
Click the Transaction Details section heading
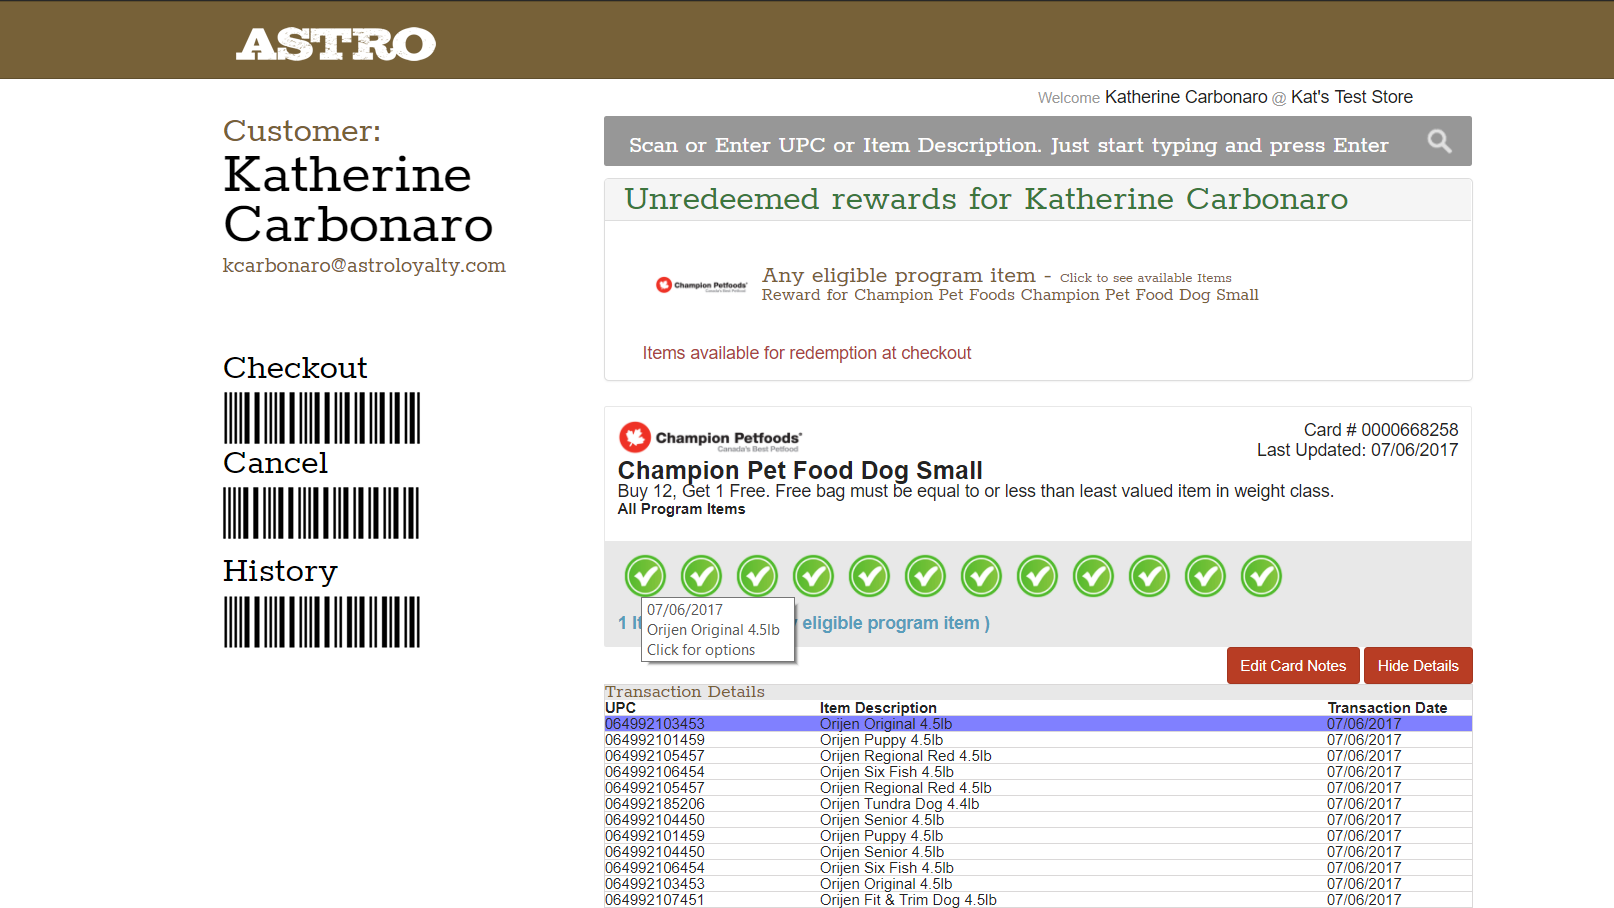(685, 692)
